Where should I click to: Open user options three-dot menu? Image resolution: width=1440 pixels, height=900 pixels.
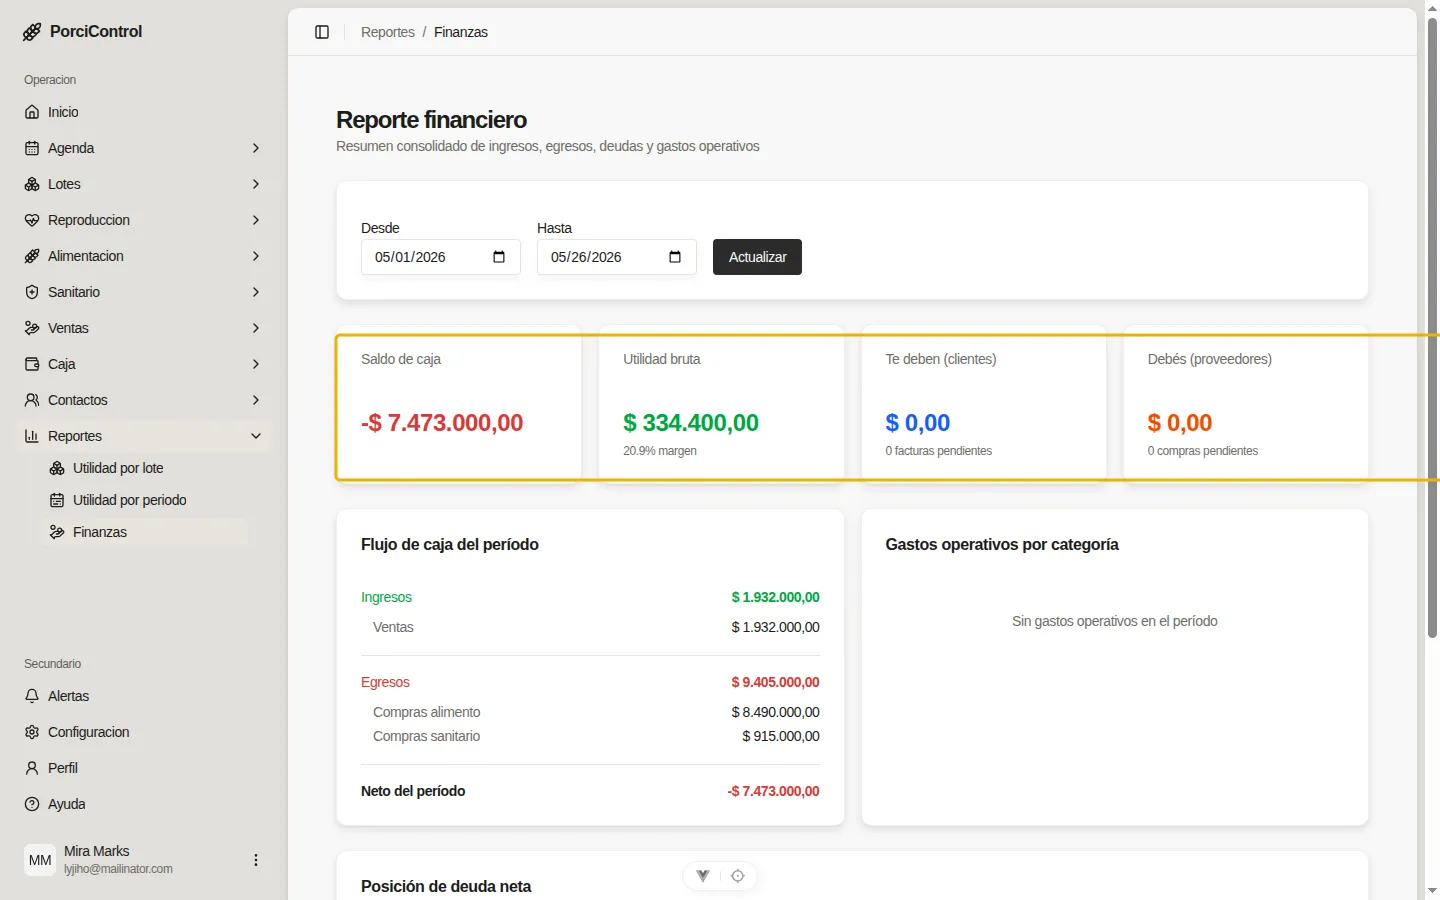pos(256,860)
